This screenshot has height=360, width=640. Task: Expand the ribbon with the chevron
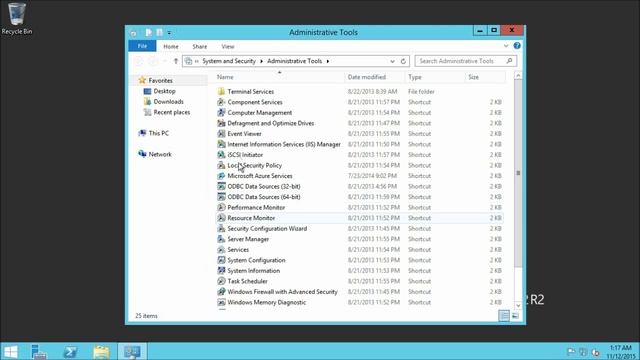[x=506, y=46]
